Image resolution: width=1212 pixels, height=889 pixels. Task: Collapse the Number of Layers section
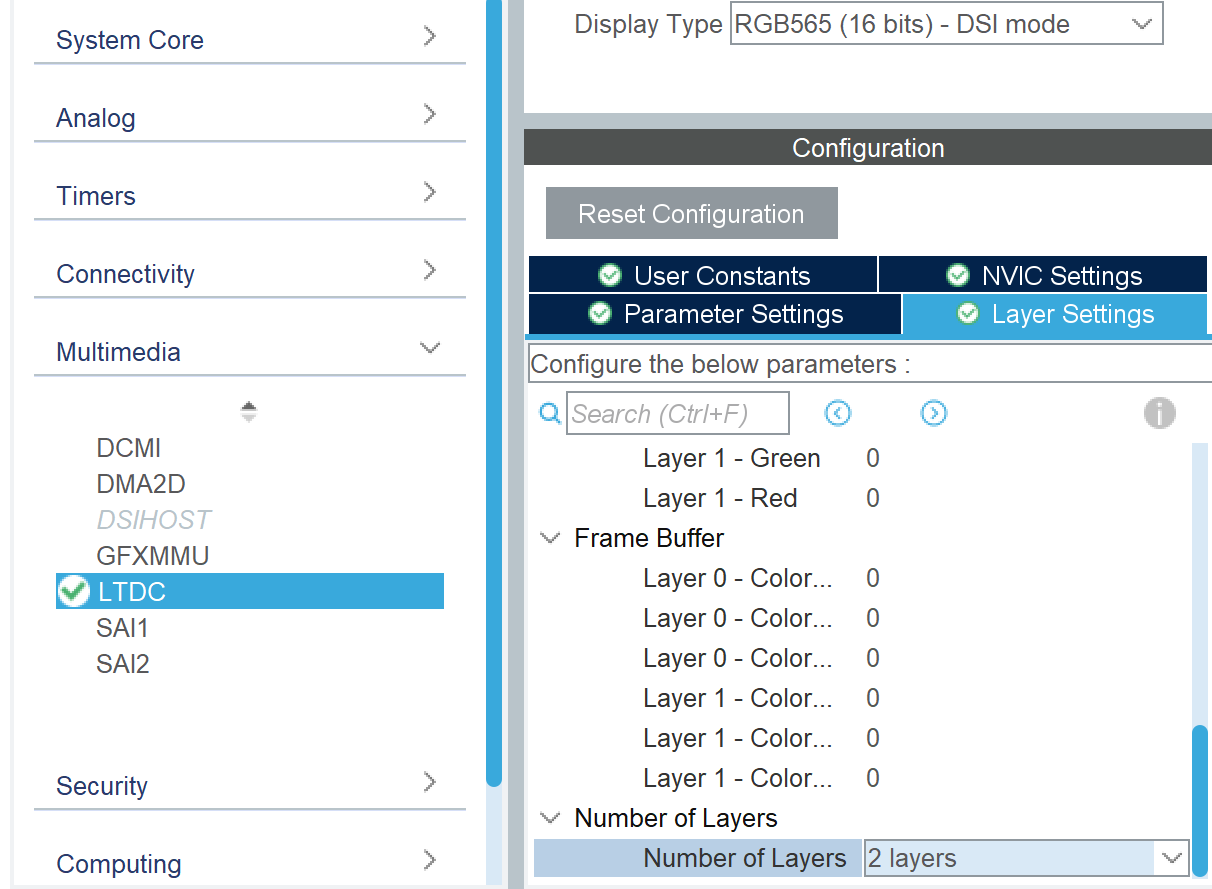(x=550, y=817)
